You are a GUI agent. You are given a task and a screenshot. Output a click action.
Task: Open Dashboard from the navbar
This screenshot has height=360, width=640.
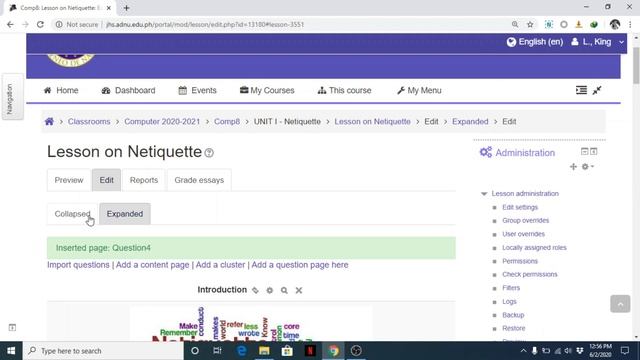[x=128, y=90]
